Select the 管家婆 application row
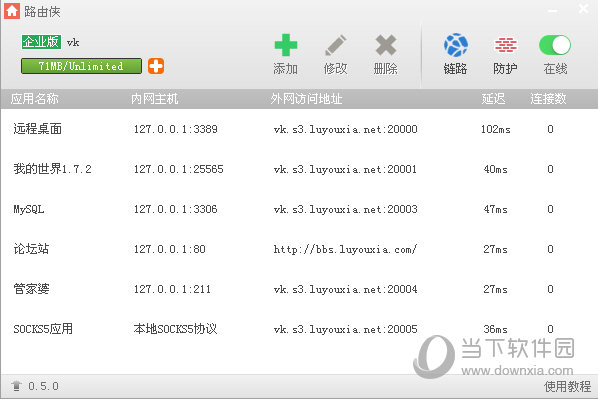The image size is (598, 400). coord(299,289)
